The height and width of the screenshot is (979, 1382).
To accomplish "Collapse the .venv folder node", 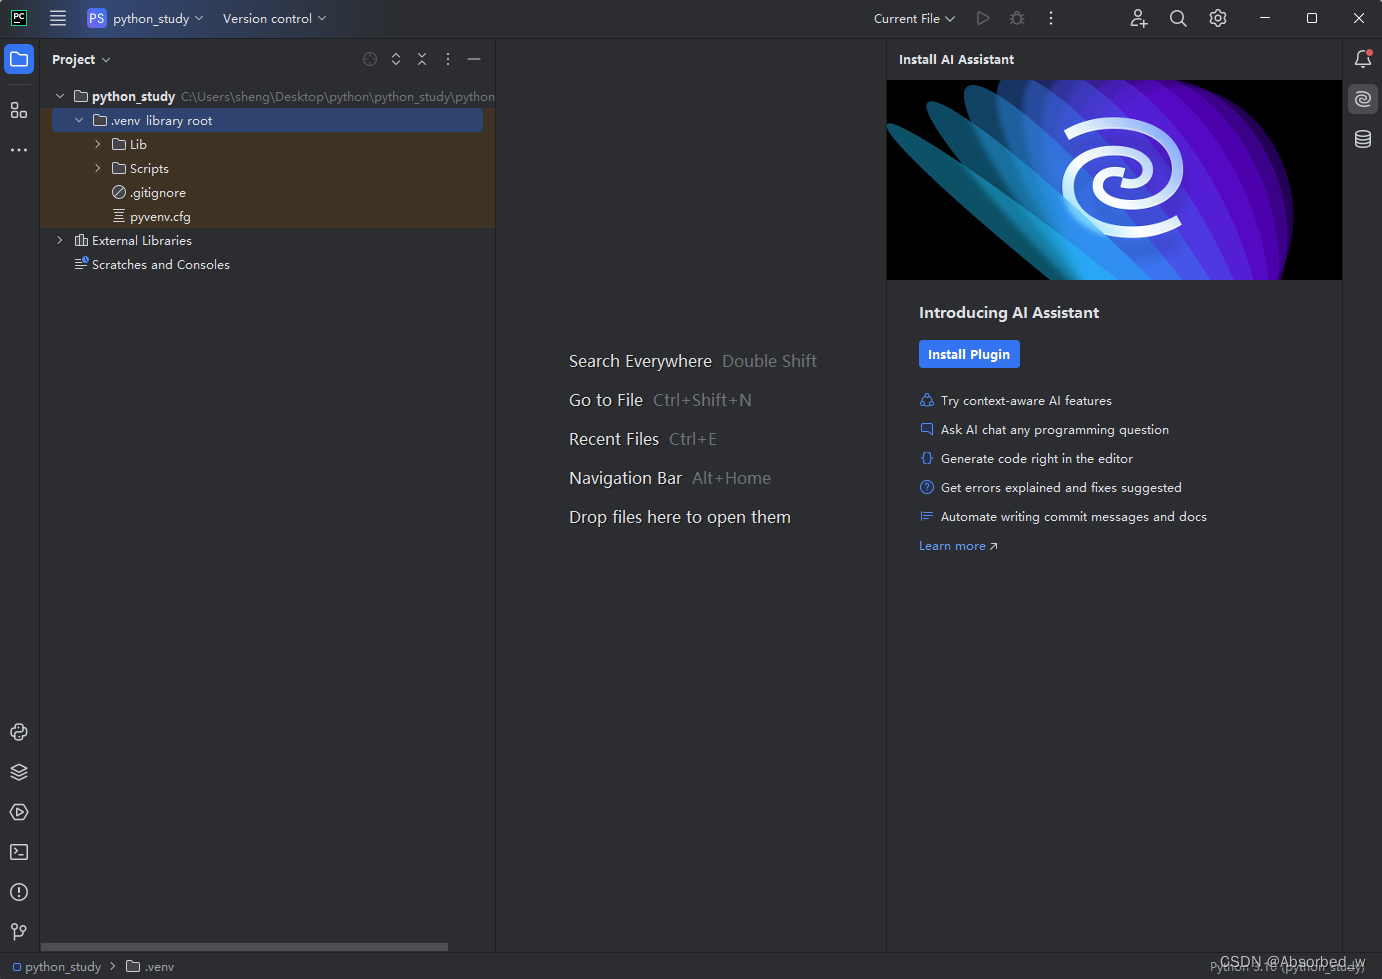I will tap(79, 120).
